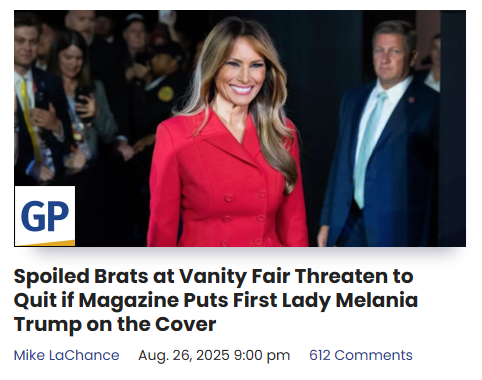
Task: Click the GP logo badge on the photo
Action: pyautogui.click(x=45, y=216)
